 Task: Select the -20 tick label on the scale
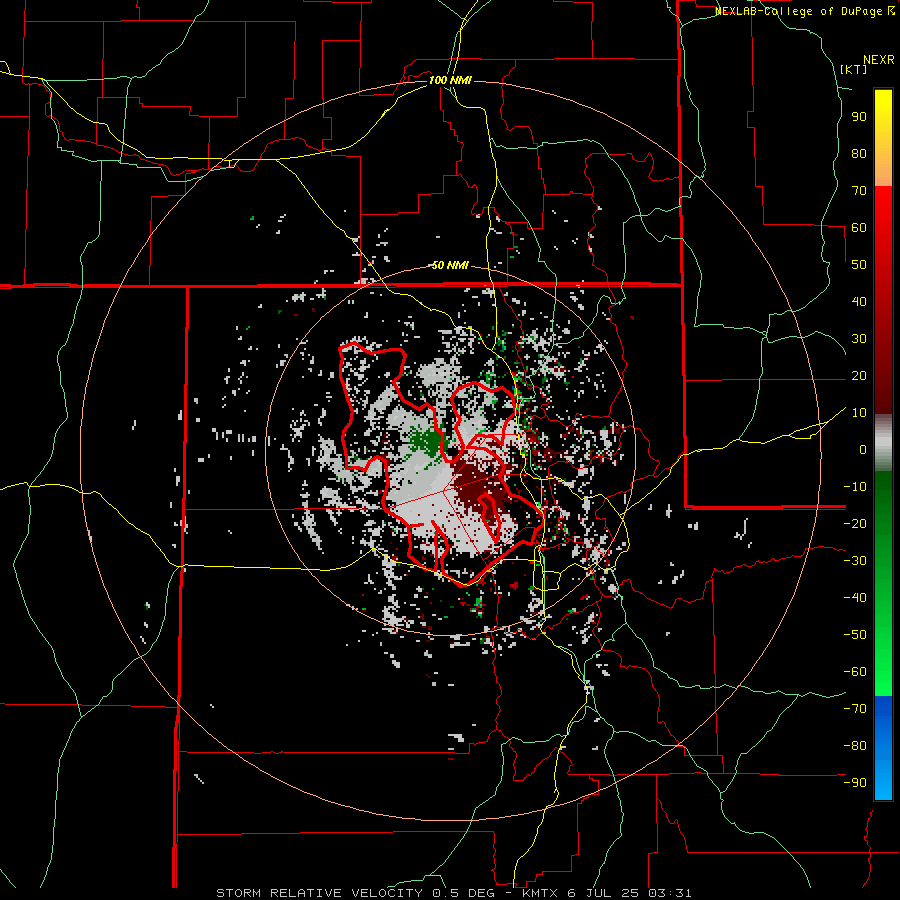[855, 523]
